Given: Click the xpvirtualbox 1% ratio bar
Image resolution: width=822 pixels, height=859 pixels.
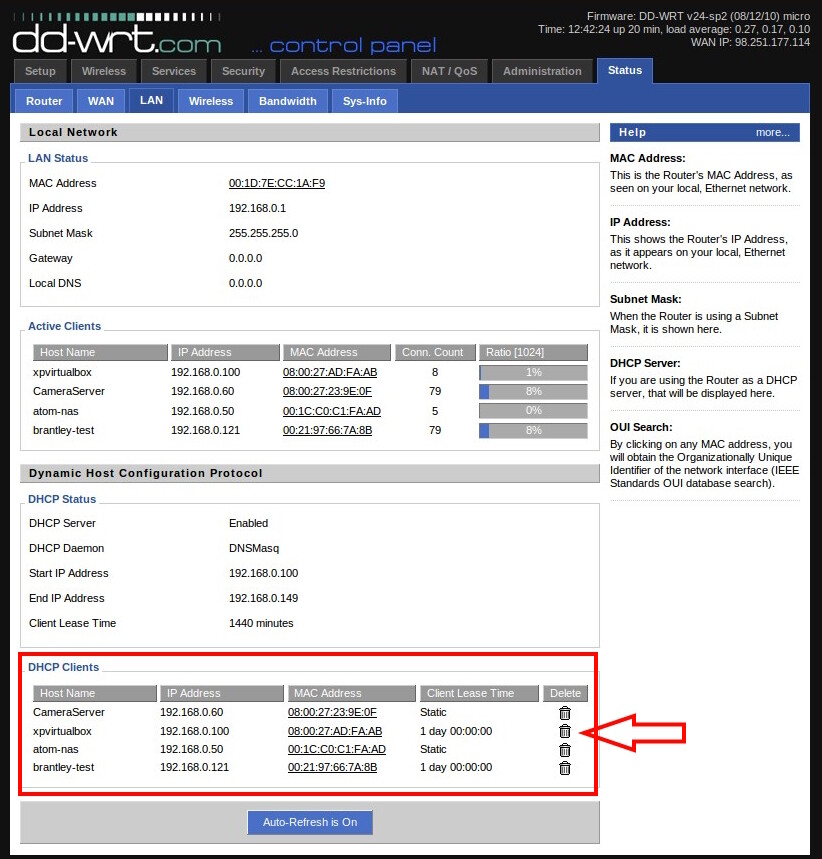Looking at the screenshot, I should (x=533, y=373).
